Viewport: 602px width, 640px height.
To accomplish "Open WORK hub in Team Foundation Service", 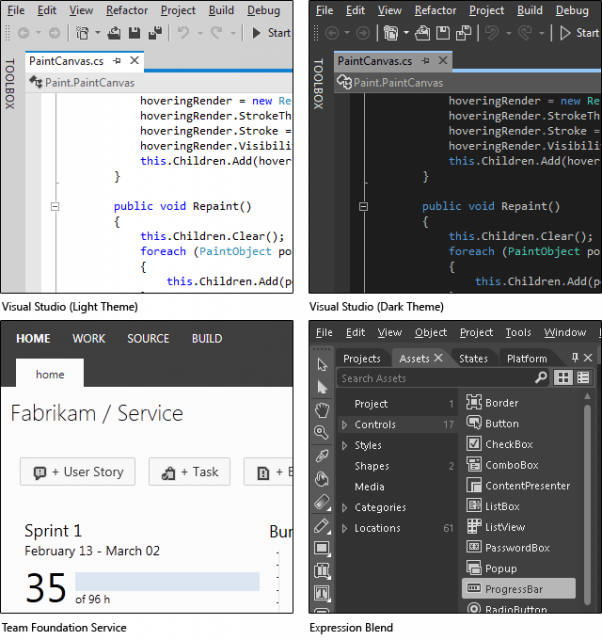I will point(89,338).
